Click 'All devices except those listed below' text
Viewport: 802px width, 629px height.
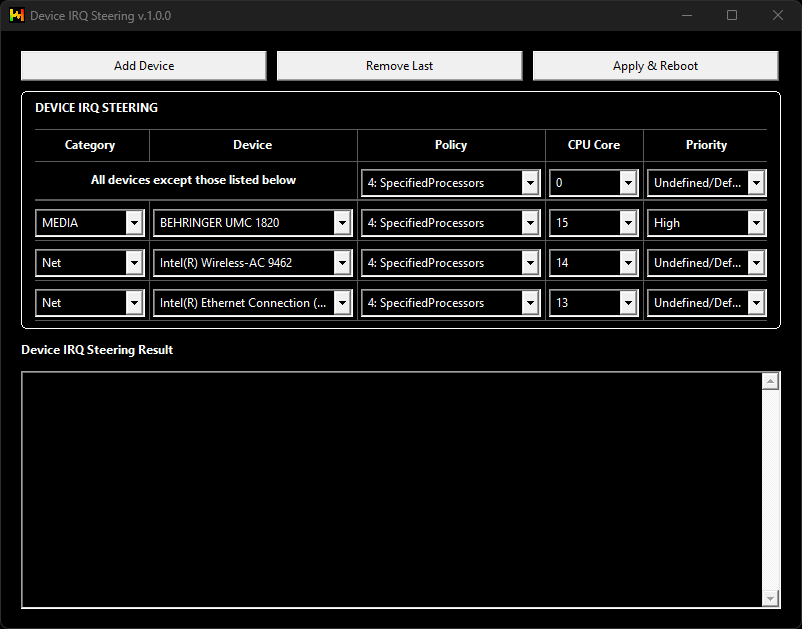(193, 180)
